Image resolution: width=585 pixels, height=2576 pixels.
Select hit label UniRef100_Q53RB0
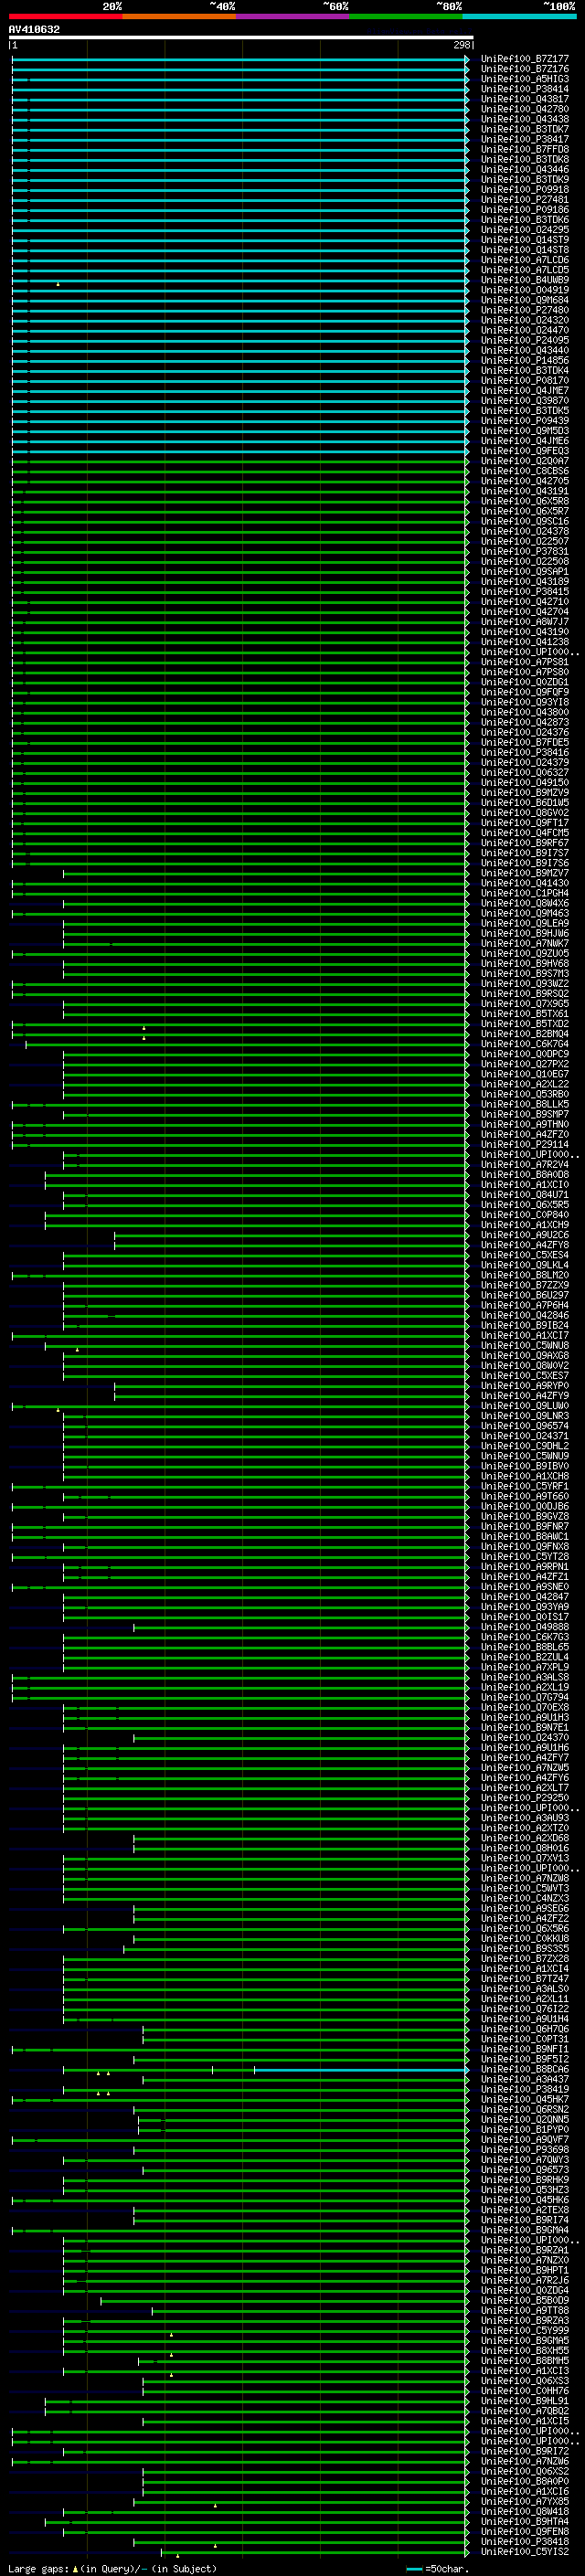tap(525, 1094)
